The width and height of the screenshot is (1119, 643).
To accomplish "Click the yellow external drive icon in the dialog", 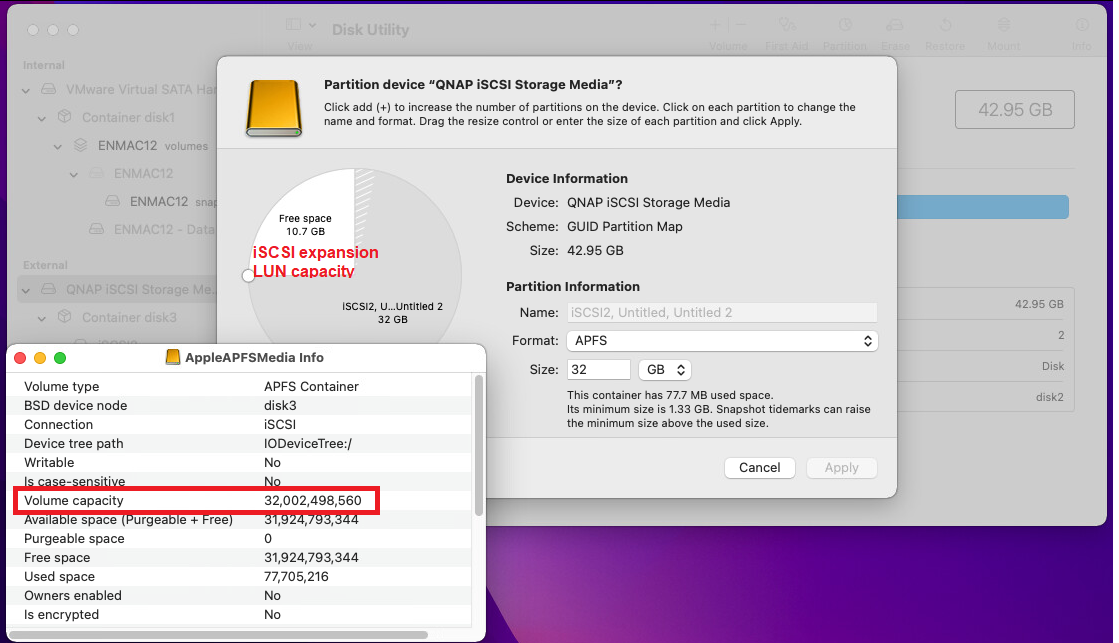I will pyautogui.click(x=274, y=108).
